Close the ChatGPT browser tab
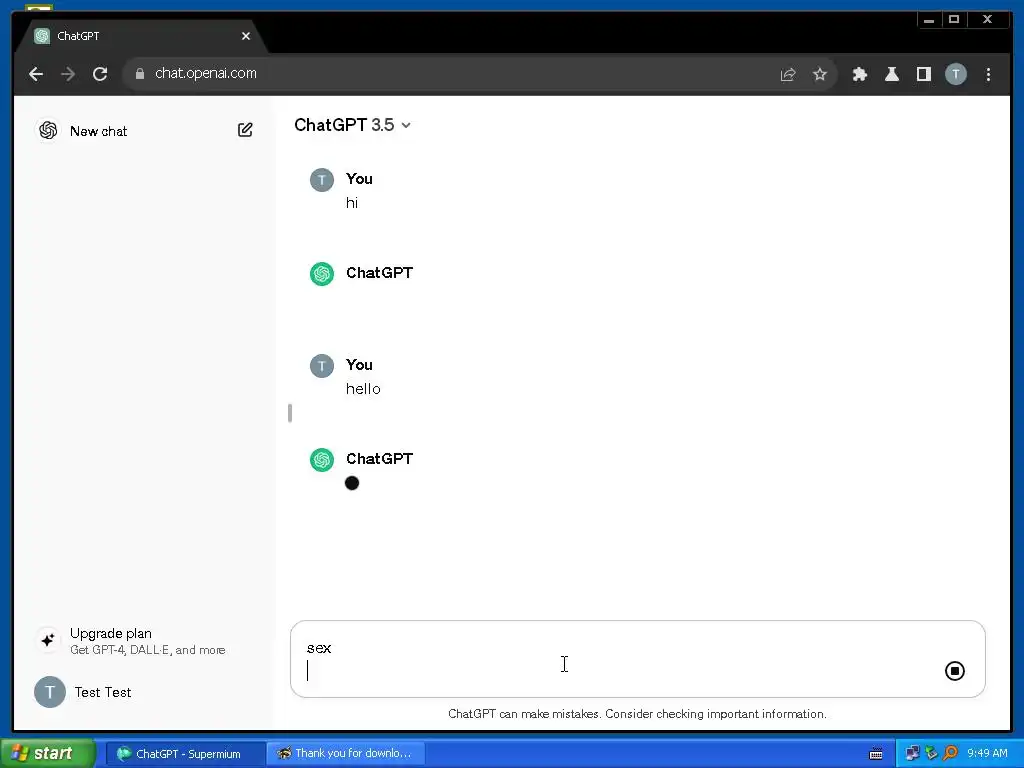Viewport: 1024px width, 768px height. (246, 36)
